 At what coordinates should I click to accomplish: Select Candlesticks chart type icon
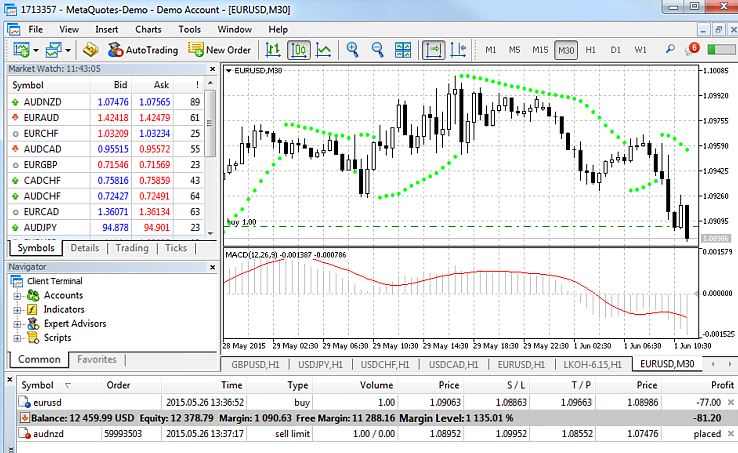click(298, 49)
